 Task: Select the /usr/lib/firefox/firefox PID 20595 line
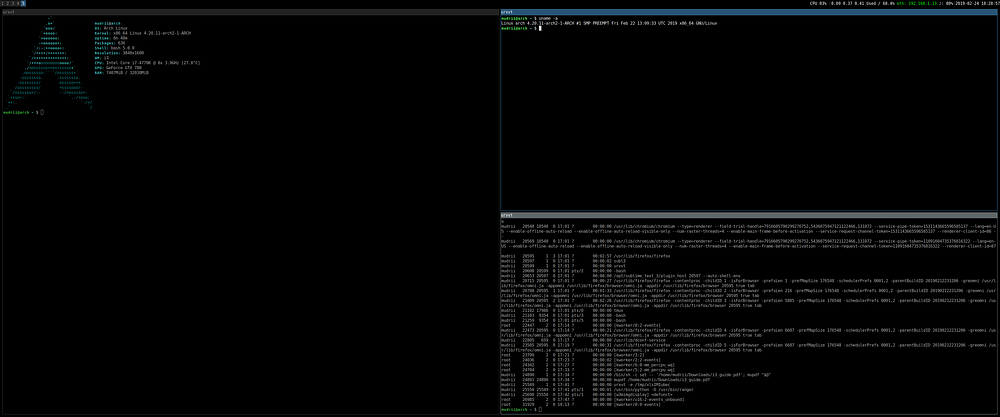pos(586,256)
